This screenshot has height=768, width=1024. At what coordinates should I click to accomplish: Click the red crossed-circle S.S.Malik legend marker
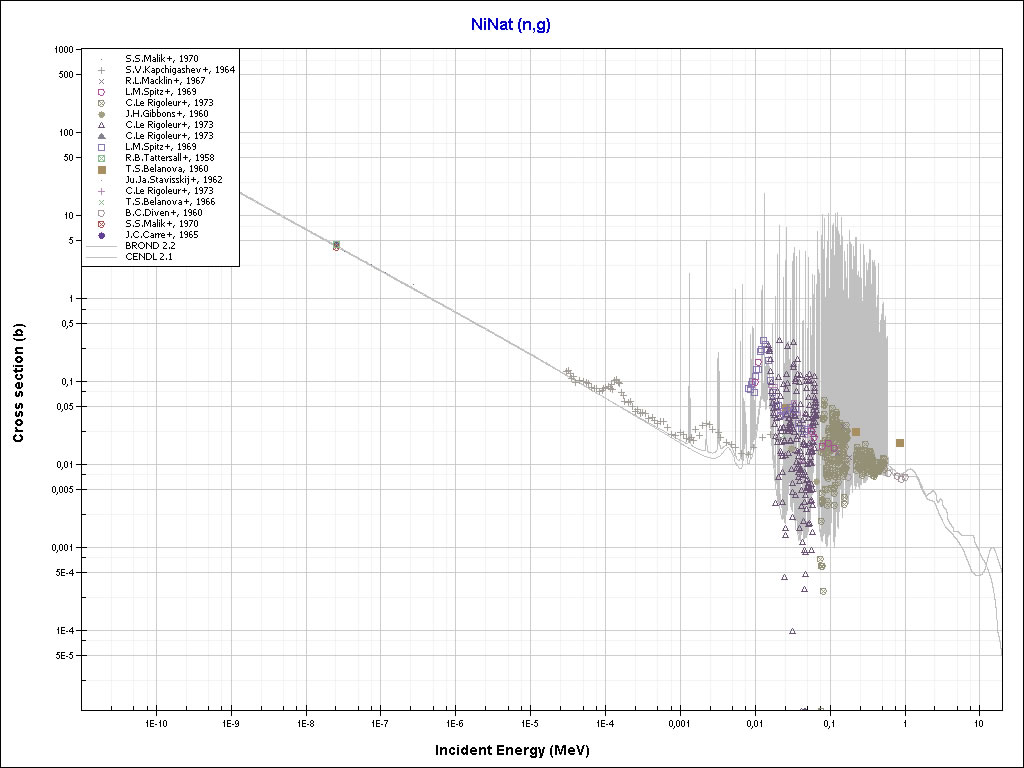[102, 224]
